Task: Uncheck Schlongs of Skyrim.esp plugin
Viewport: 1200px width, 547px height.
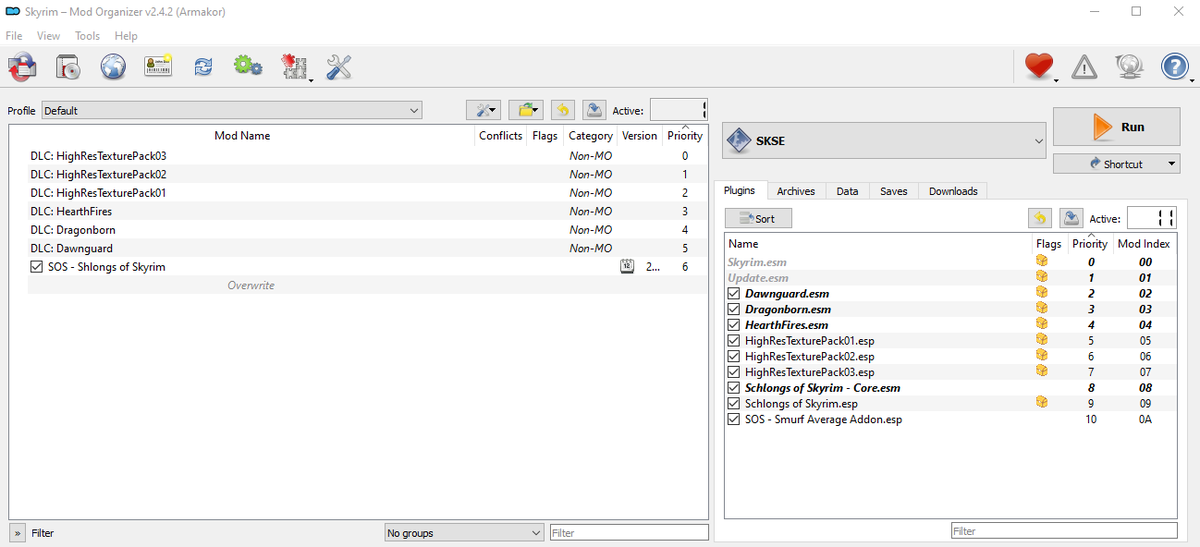Action: (734, 404)
